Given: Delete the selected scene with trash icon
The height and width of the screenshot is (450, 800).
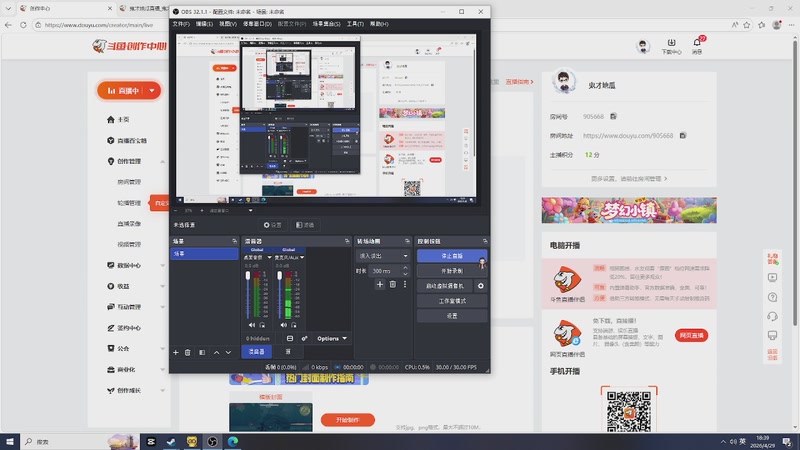Looking at the screenshot, I should tap(188, 353).
